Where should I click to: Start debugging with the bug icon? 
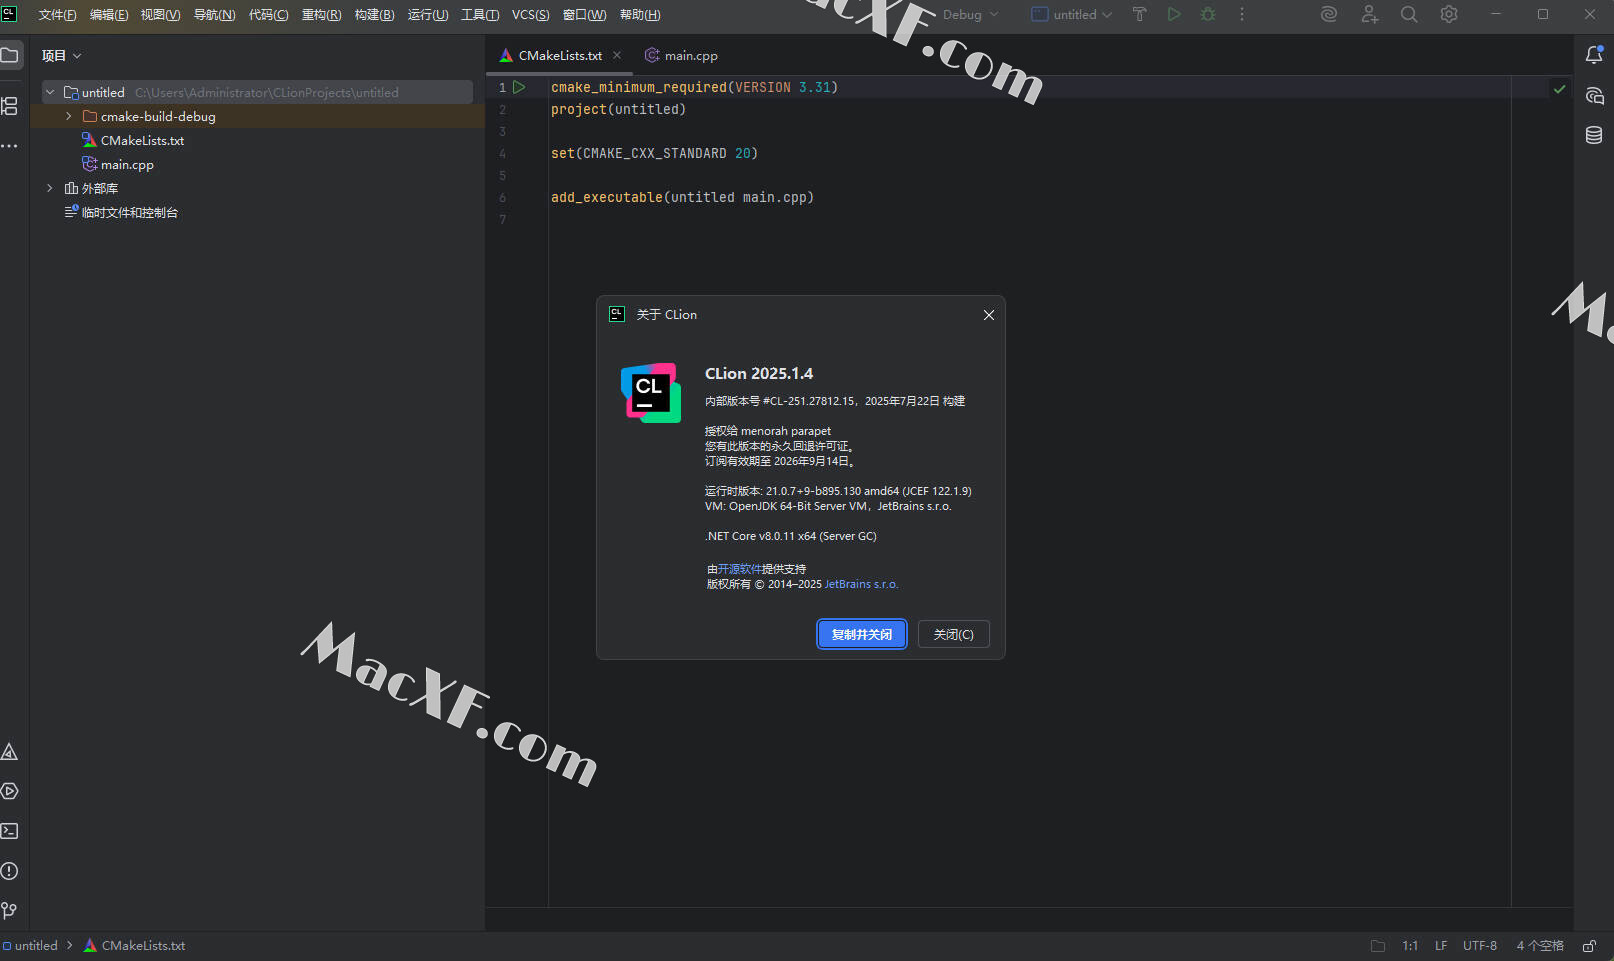coord(1208,14)
